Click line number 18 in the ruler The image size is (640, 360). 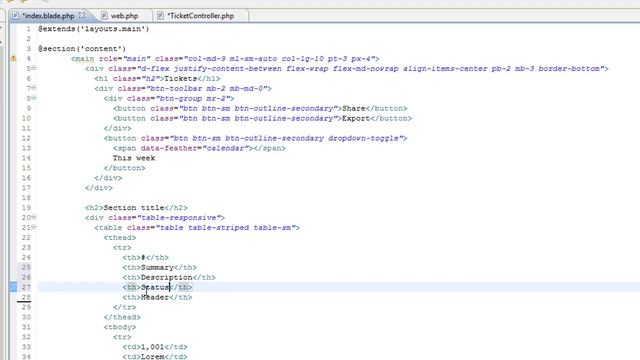click(x=26, y=198)
